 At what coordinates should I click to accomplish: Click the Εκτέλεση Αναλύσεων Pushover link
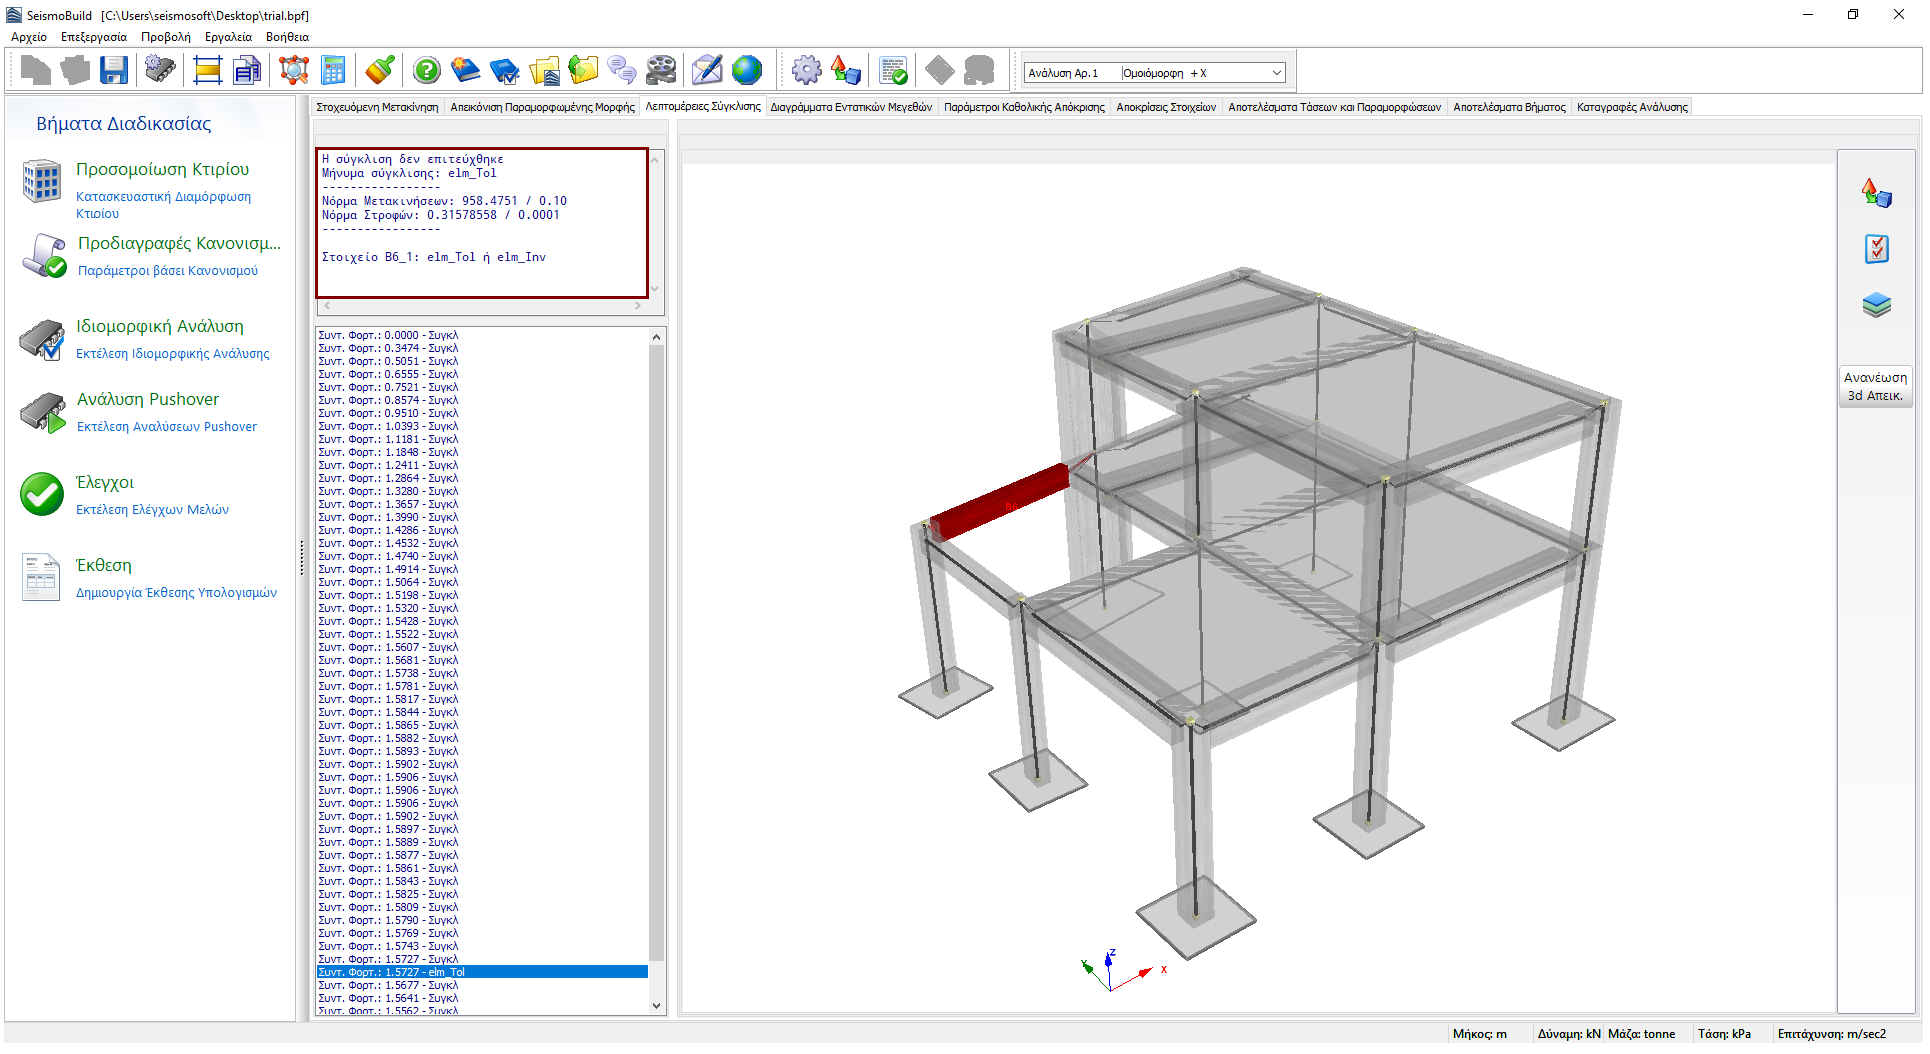pyautogui.click(x=167, y=427)
